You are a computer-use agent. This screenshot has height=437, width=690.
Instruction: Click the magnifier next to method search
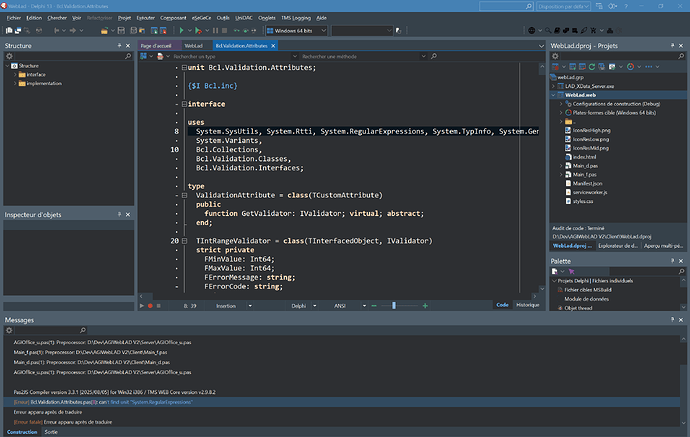pyautogui.click(x=434, y=56)
